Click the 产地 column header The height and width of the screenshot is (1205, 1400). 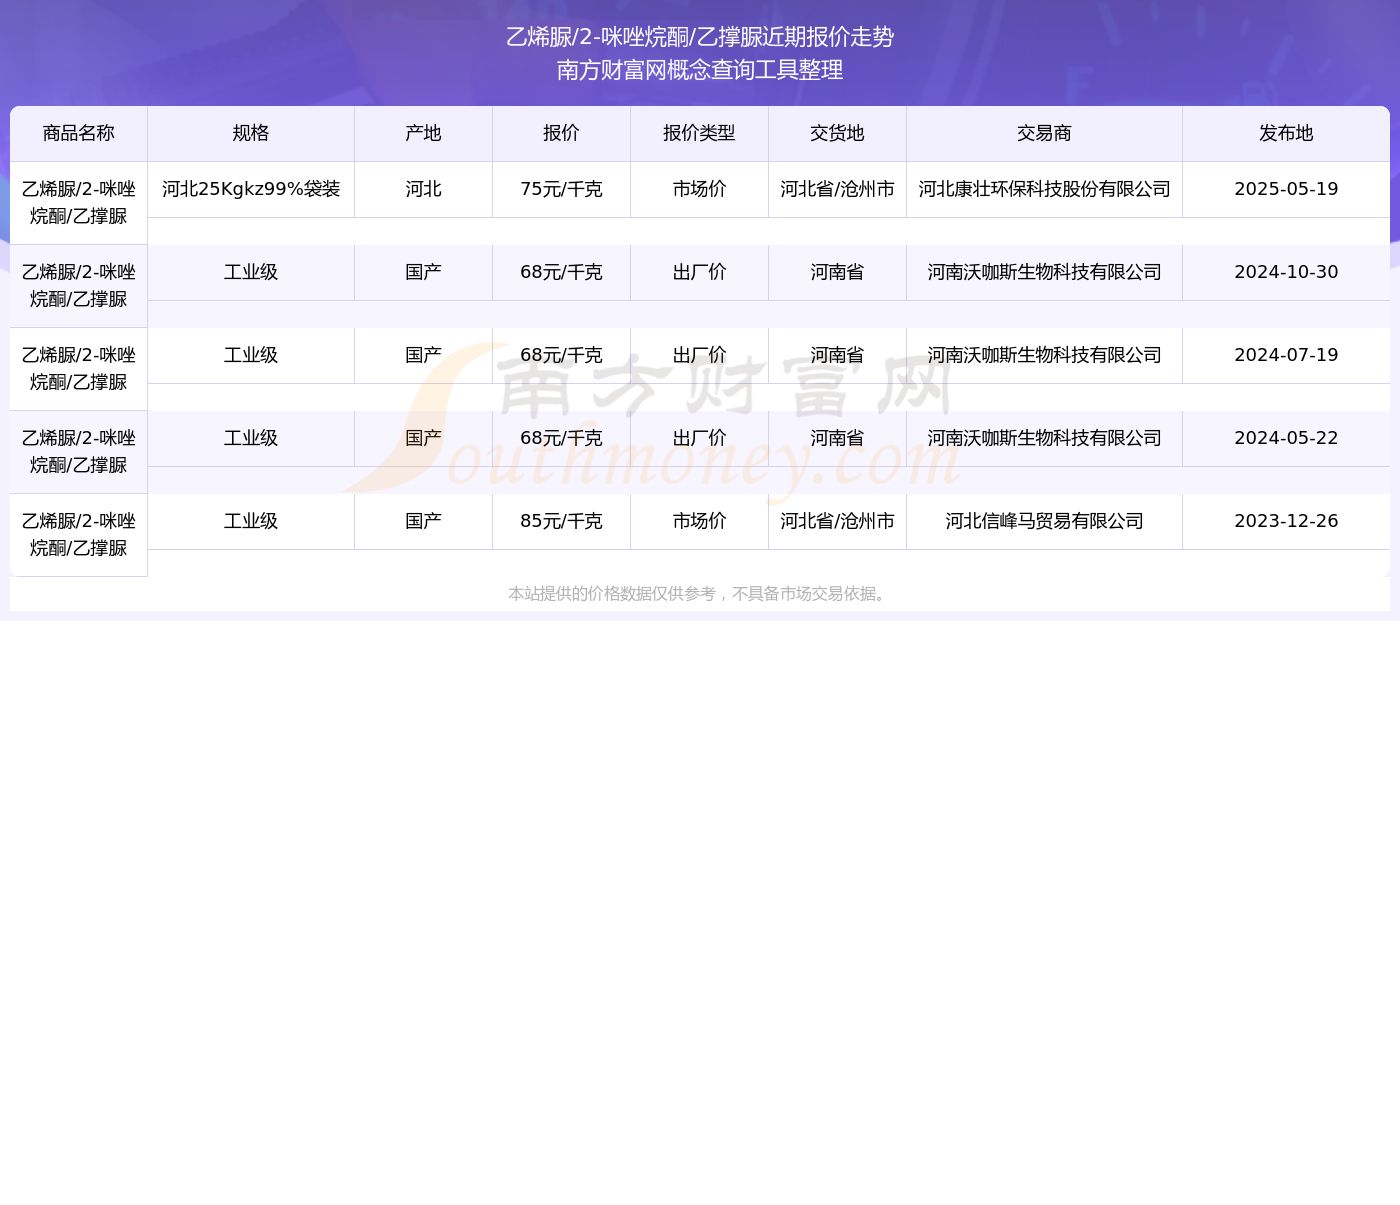(423, 133)
